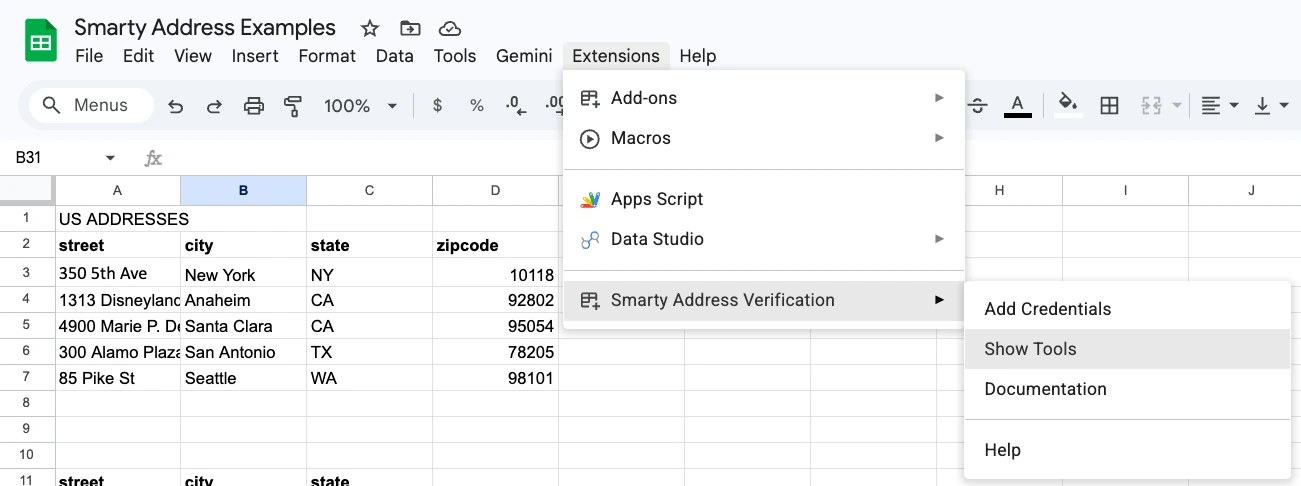Format as percent icon

point(477,106)
